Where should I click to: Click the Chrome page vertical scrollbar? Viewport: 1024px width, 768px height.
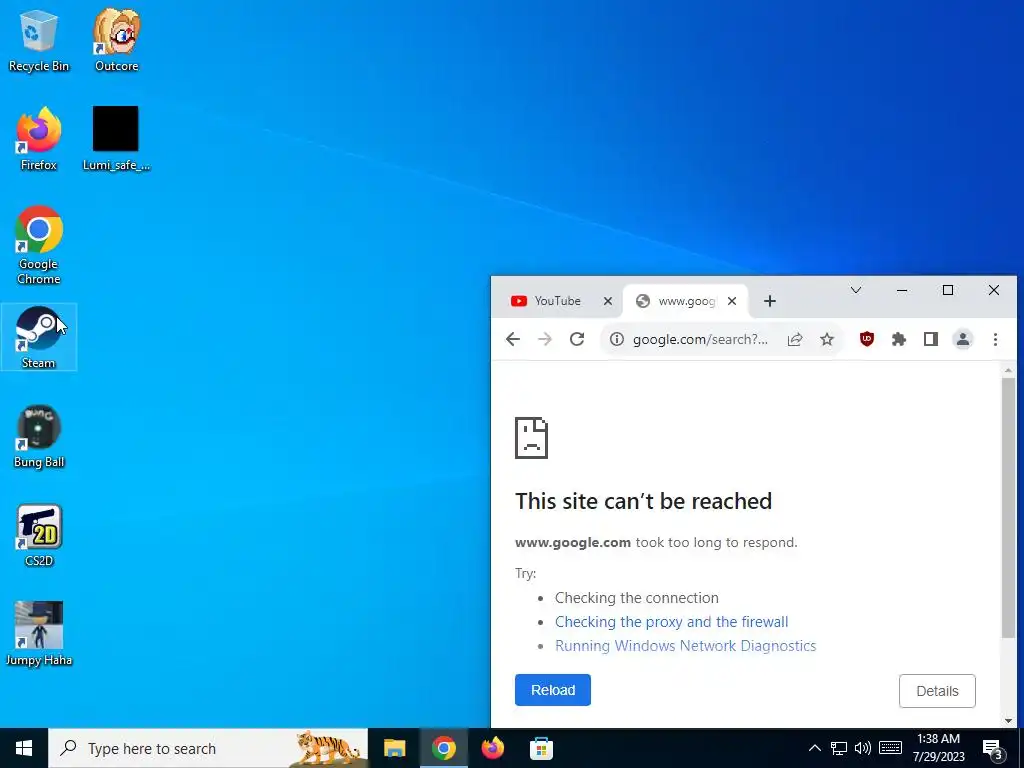(x=1008, y=507)
